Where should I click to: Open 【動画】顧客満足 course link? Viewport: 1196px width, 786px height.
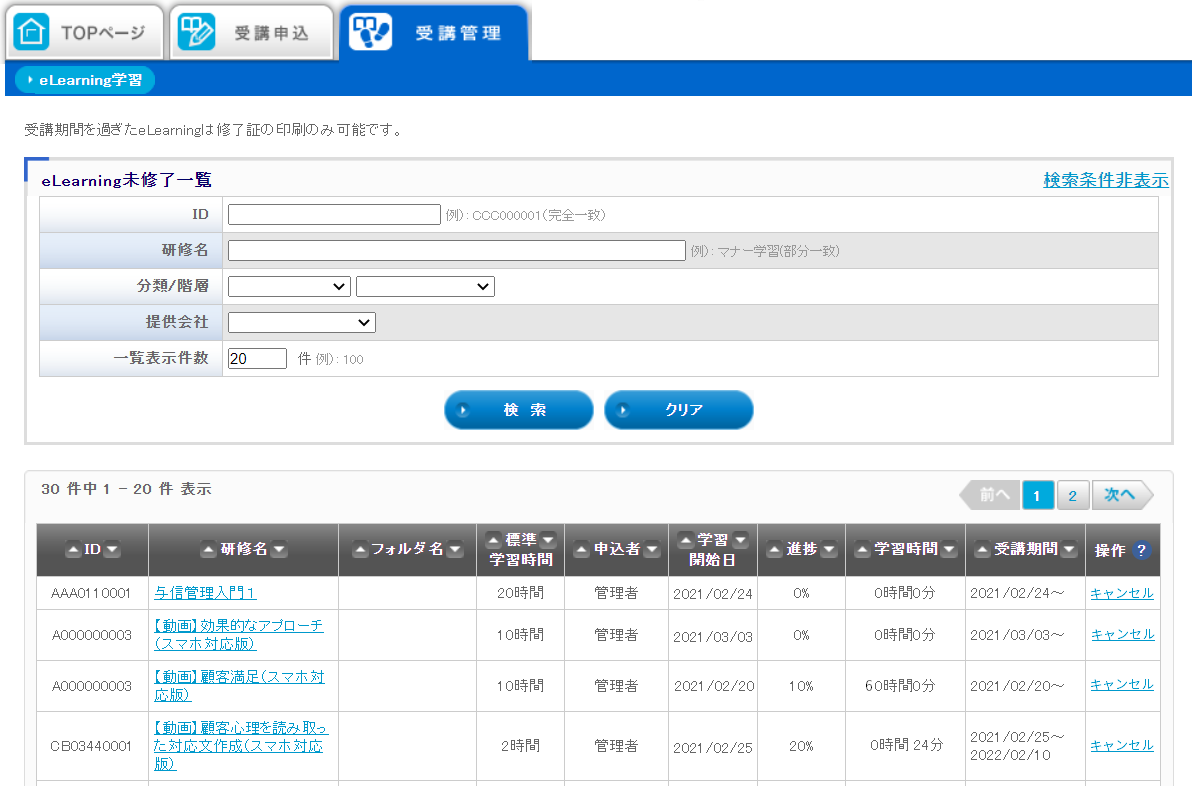pyautogui.click(x=239, y=685)
